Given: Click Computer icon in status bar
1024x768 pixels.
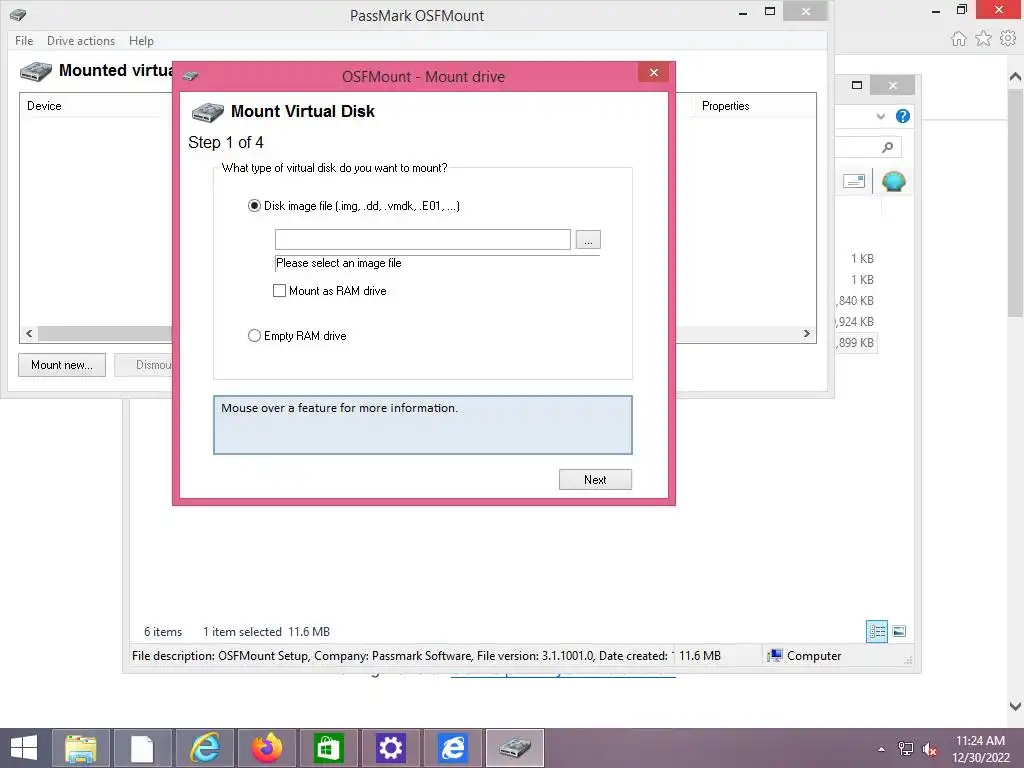Looking at the screenshot, I should click(775, 656).
